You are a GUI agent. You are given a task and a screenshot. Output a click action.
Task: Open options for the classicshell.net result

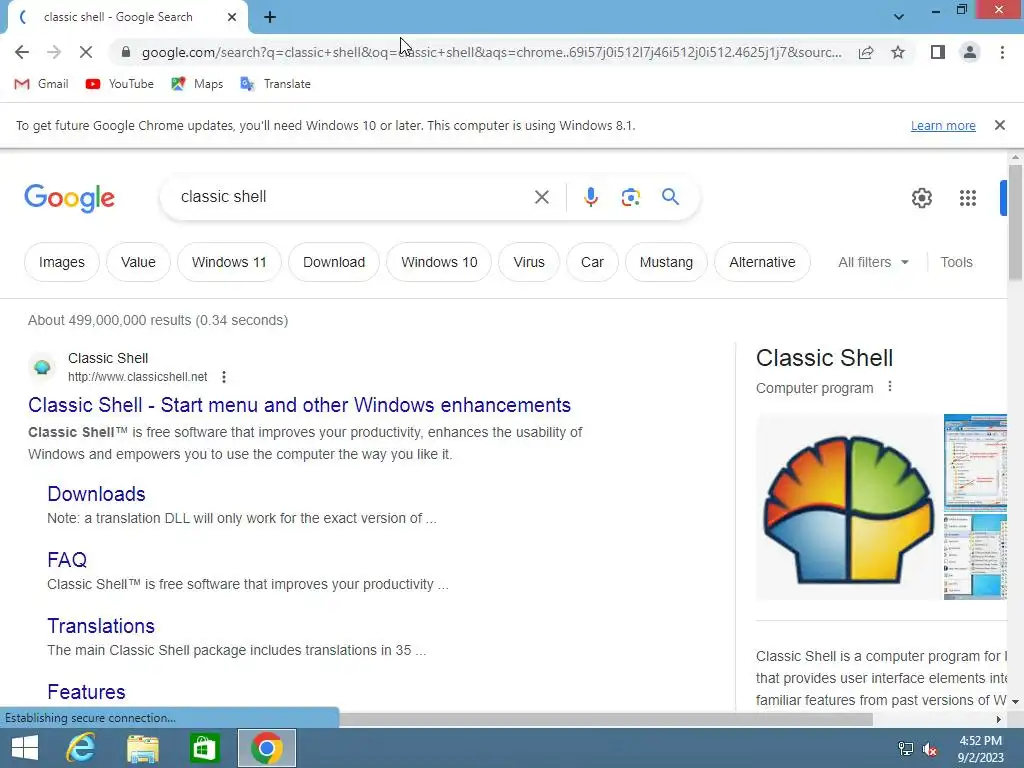click(x=224, y=377)
